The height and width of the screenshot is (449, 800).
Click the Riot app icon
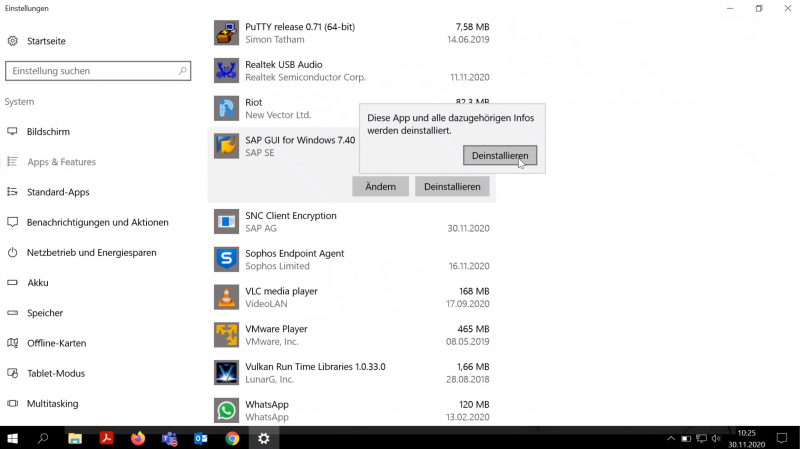pyautogui.click(x=226, y=108)
